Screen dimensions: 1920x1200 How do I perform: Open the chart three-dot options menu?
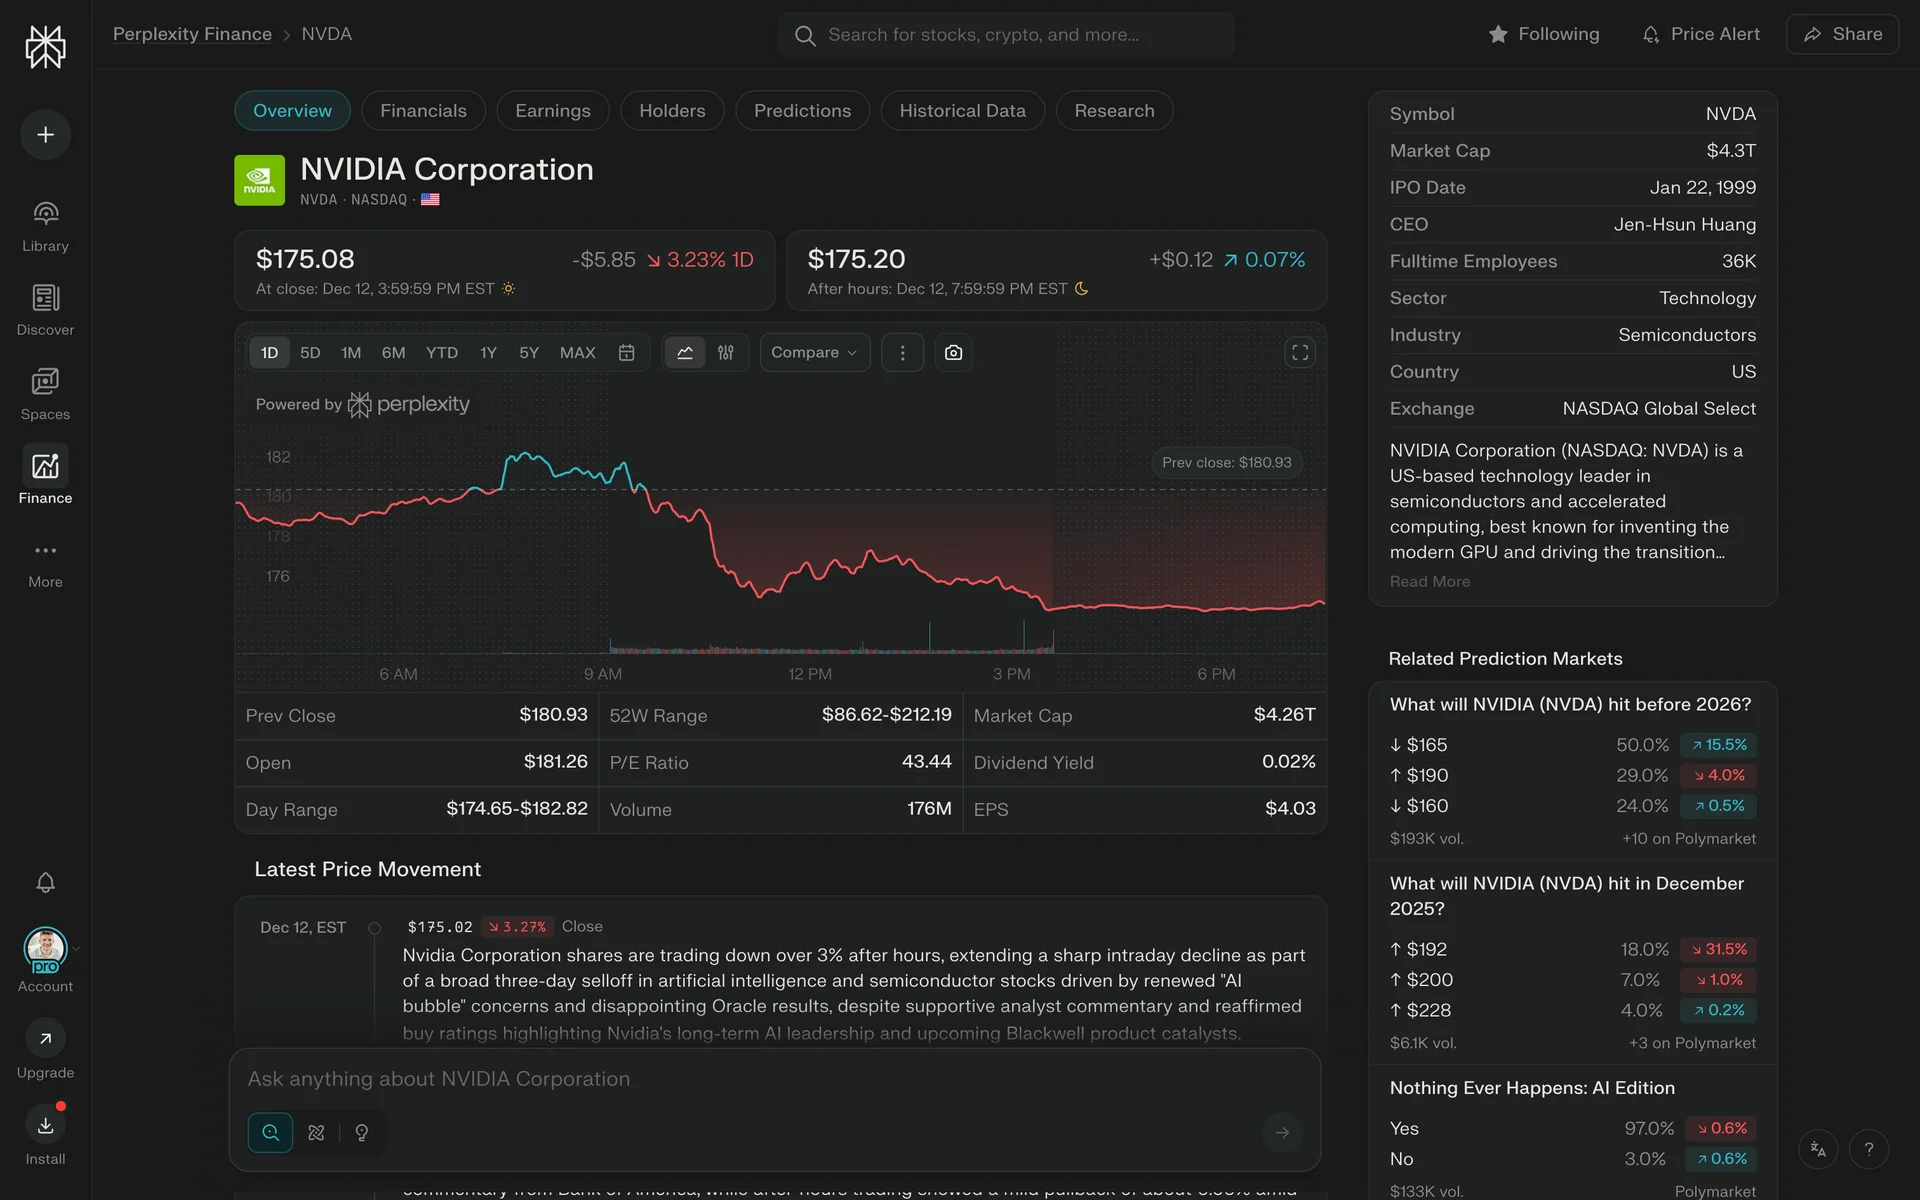tap(902, 353)
